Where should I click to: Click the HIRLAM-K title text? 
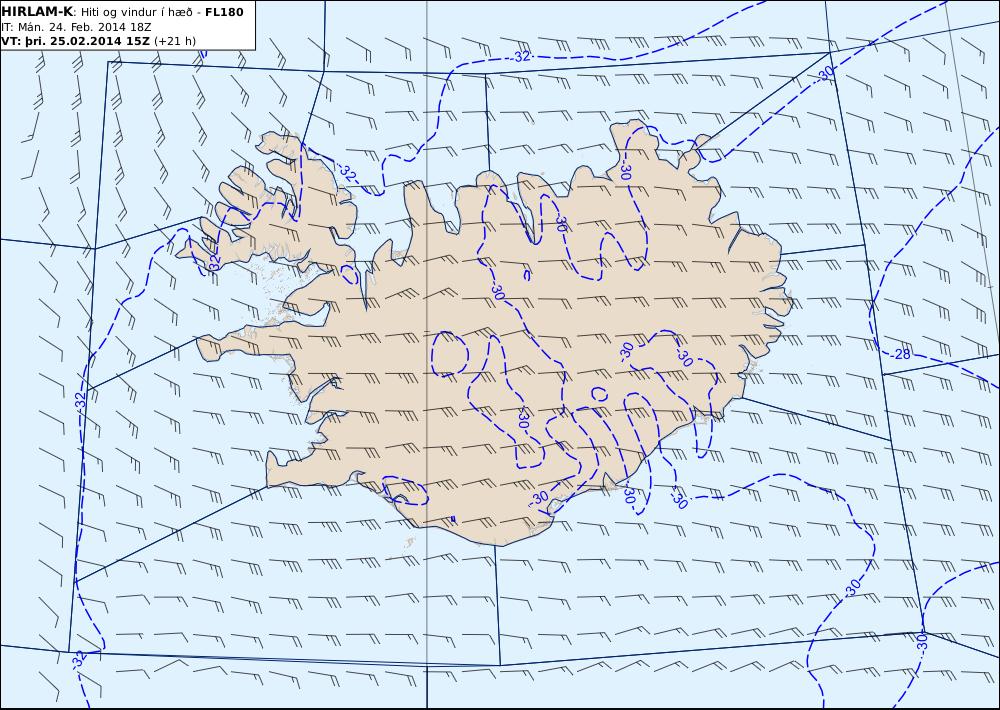[38, 12]
